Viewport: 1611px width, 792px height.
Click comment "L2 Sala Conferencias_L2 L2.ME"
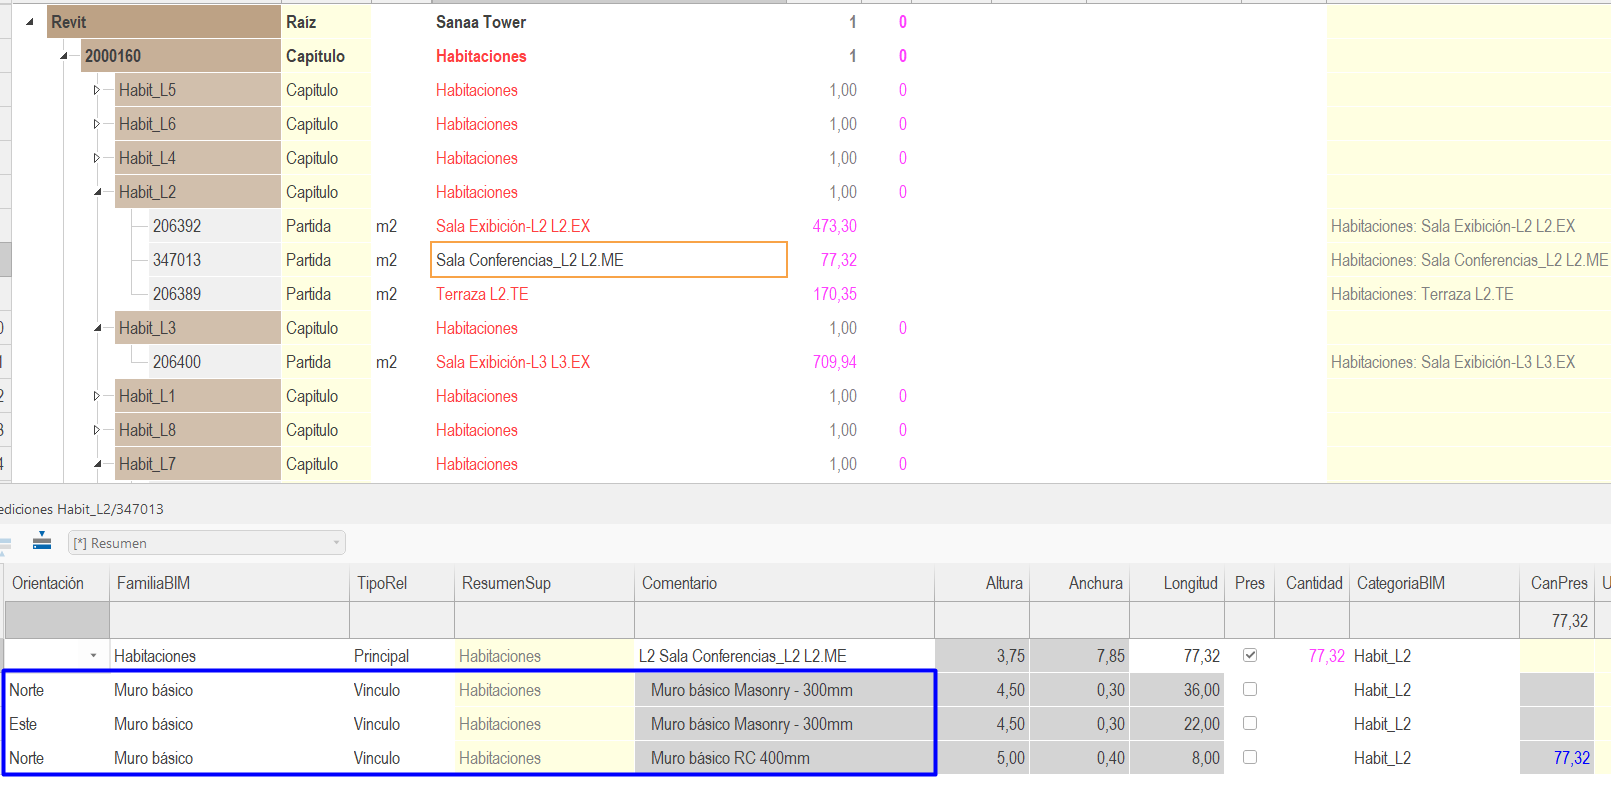(x=743, y=656)
